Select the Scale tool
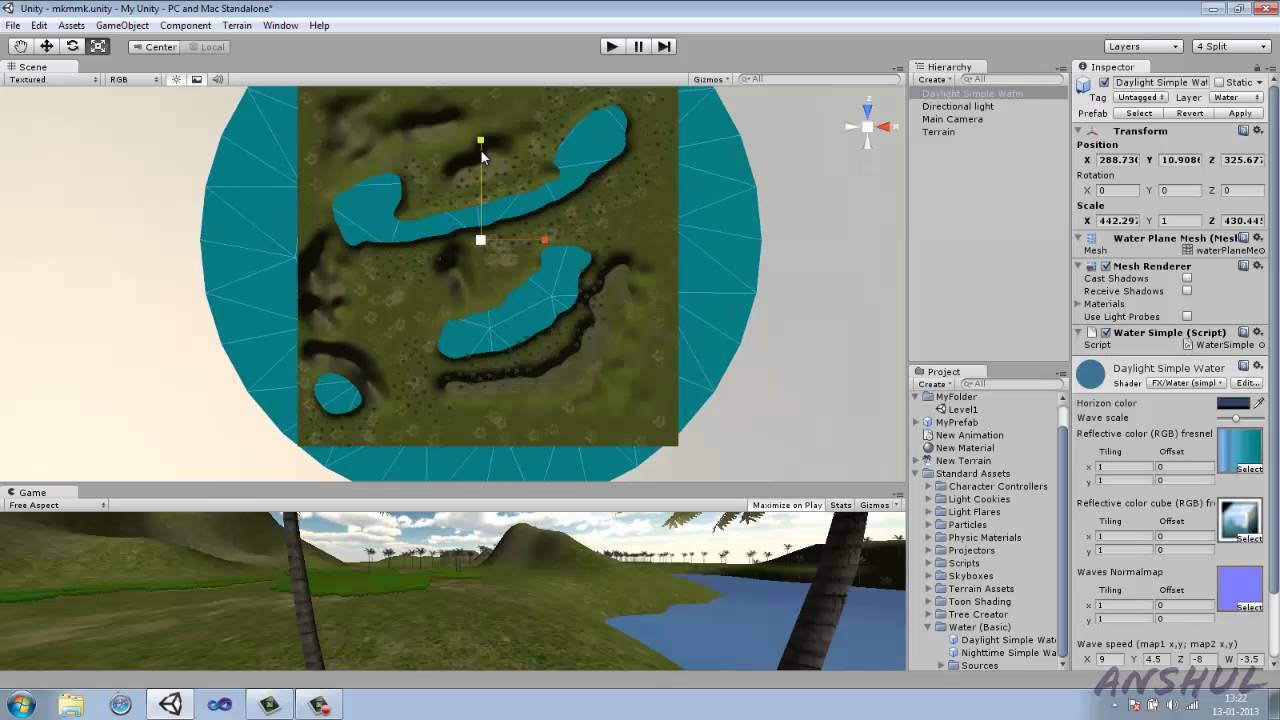The image size is (1280, 720). click(96, 46)
